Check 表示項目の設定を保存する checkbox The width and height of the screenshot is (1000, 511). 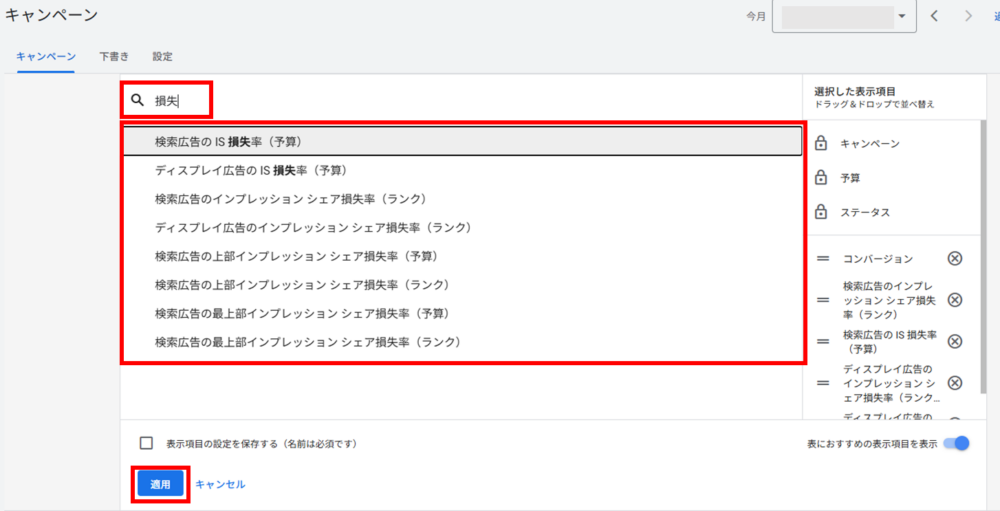click(x=147, y=443)
